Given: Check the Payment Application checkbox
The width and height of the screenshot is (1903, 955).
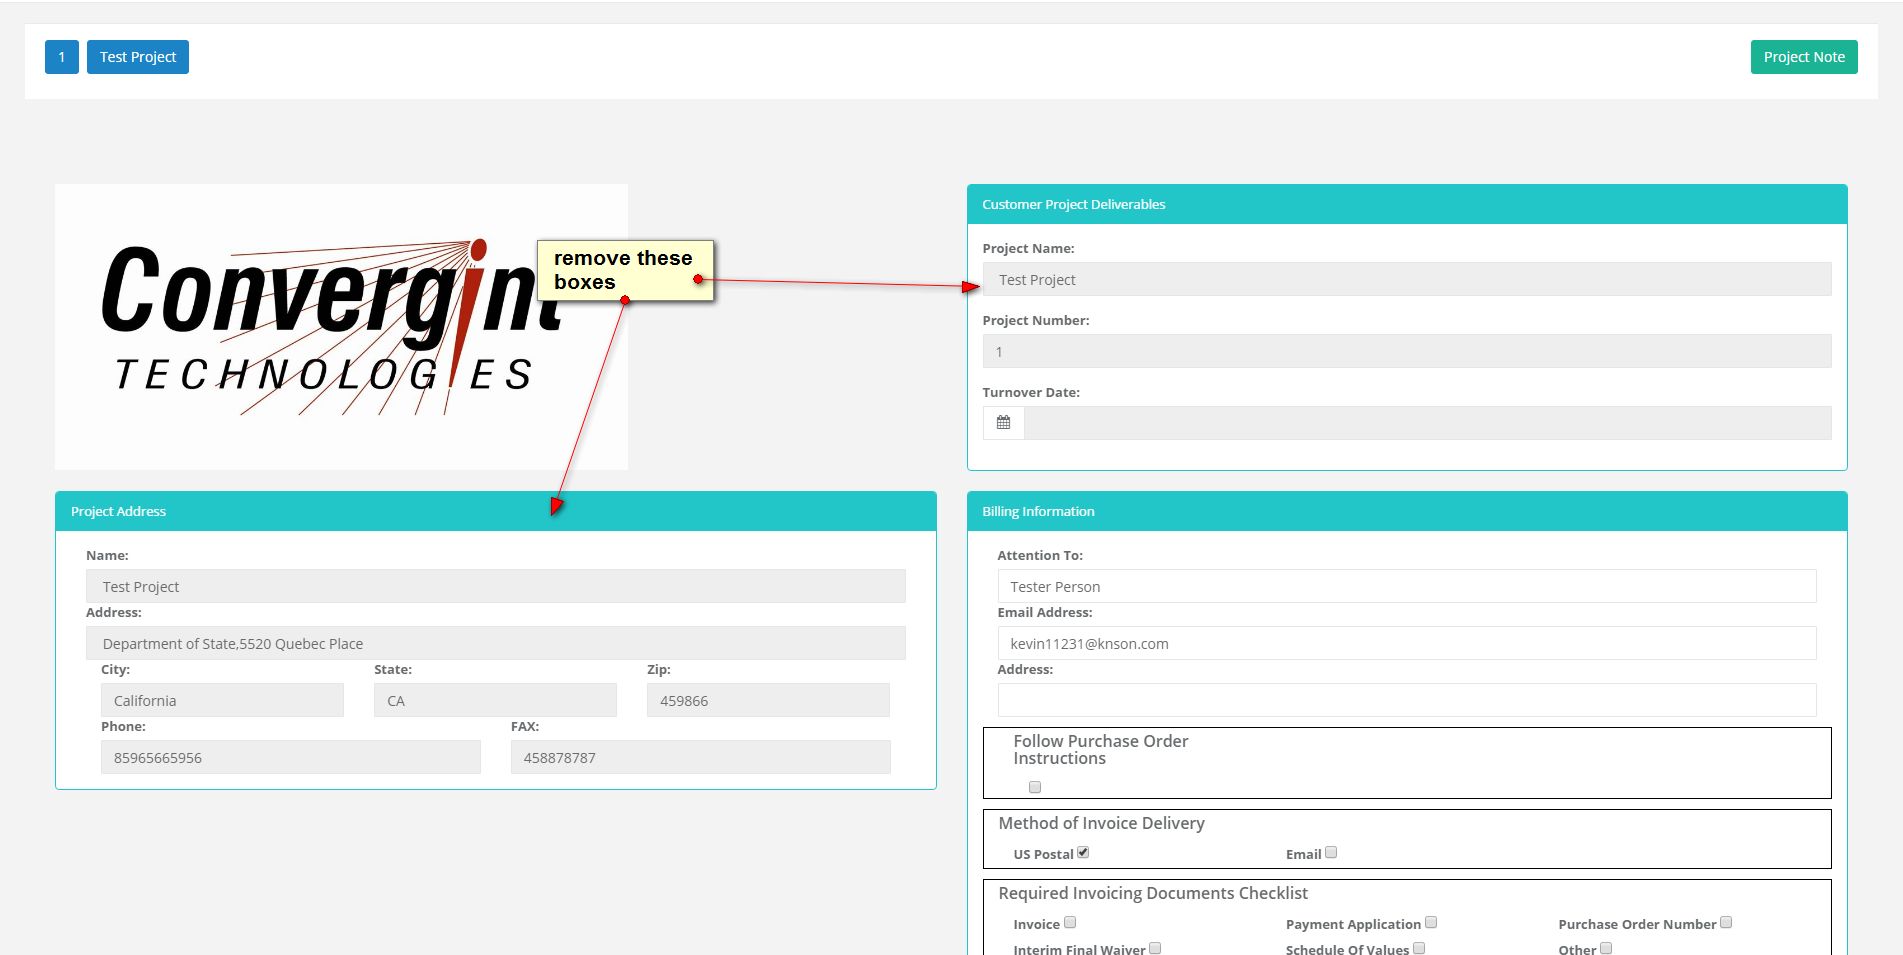Looking at the screenshot, I should tap(1431, 923).
